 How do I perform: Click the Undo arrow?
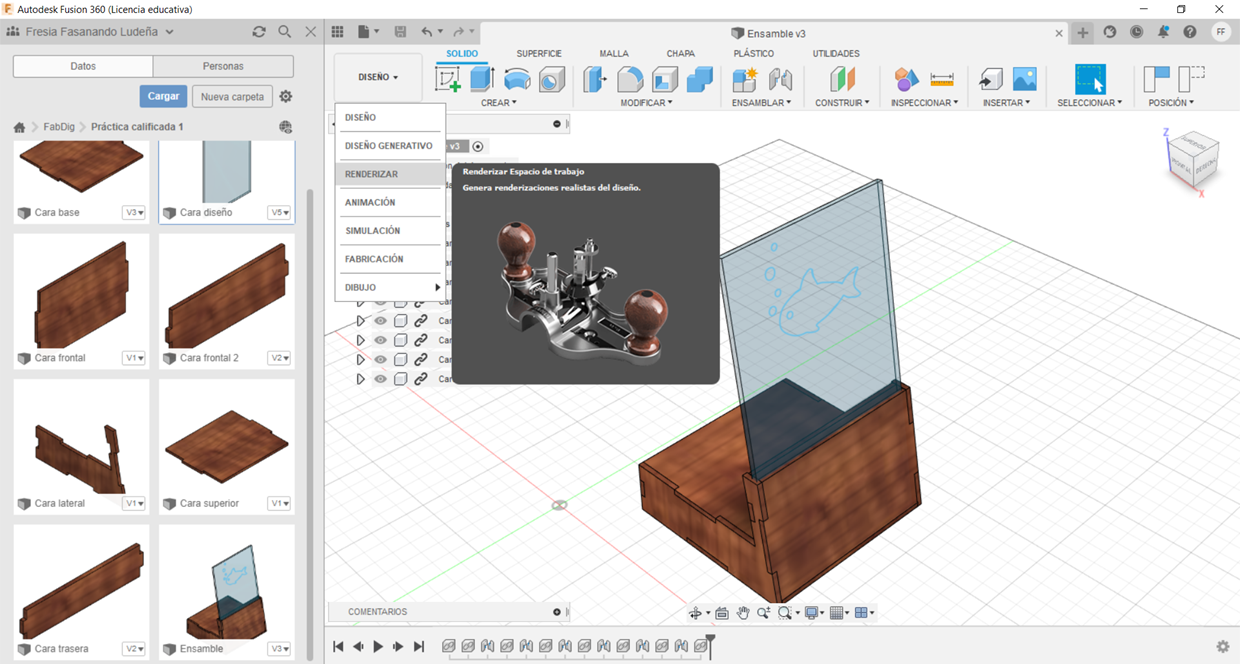[x=427, y=32]
